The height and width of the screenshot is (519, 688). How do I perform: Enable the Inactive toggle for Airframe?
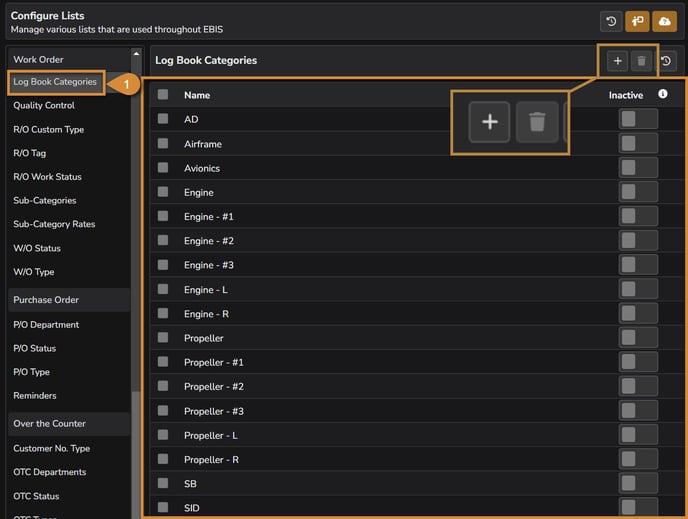pyautogui.click(x=637, y=143)
